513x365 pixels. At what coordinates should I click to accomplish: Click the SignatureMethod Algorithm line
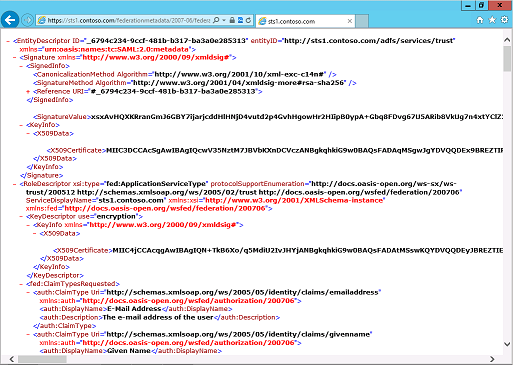(195, 83)
